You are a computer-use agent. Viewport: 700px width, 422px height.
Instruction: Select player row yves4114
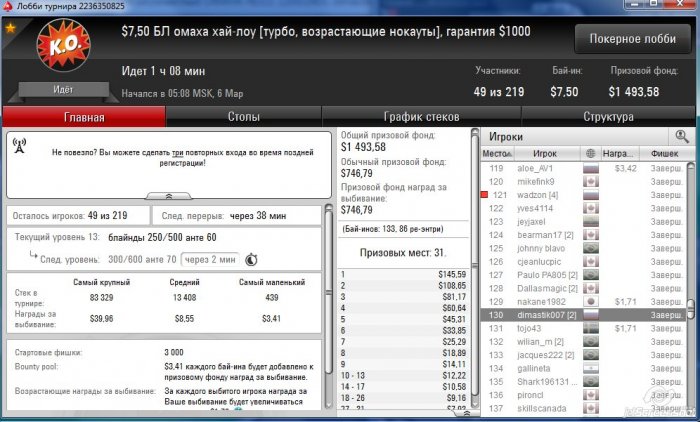coord(583,209)
